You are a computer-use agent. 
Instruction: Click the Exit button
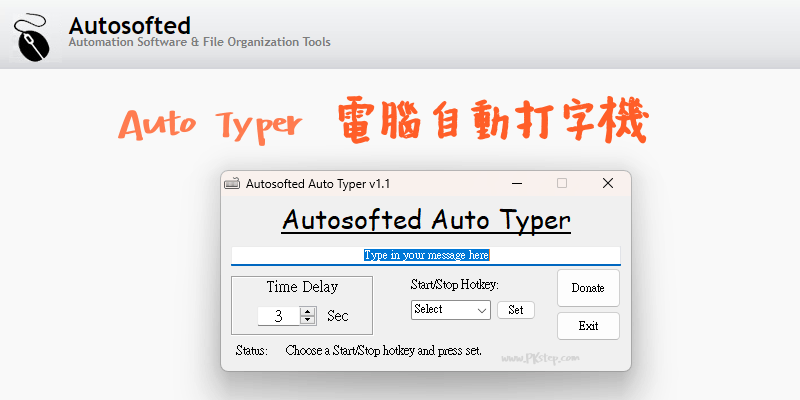(x=588, y=326)
